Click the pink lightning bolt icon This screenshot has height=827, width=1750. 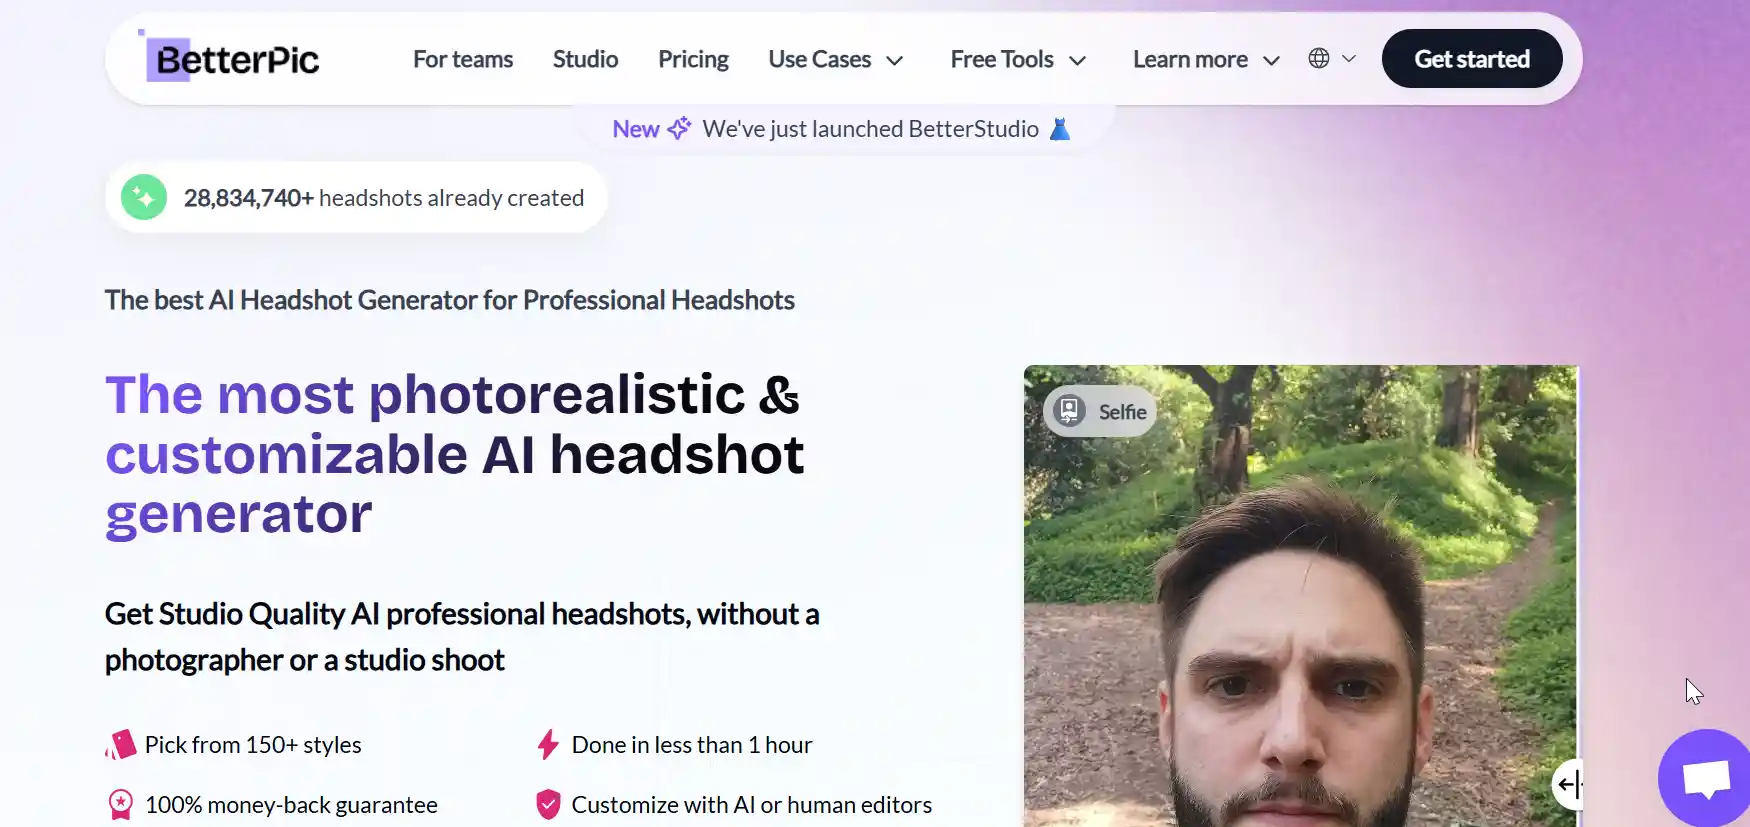click(x=548, y=744)
